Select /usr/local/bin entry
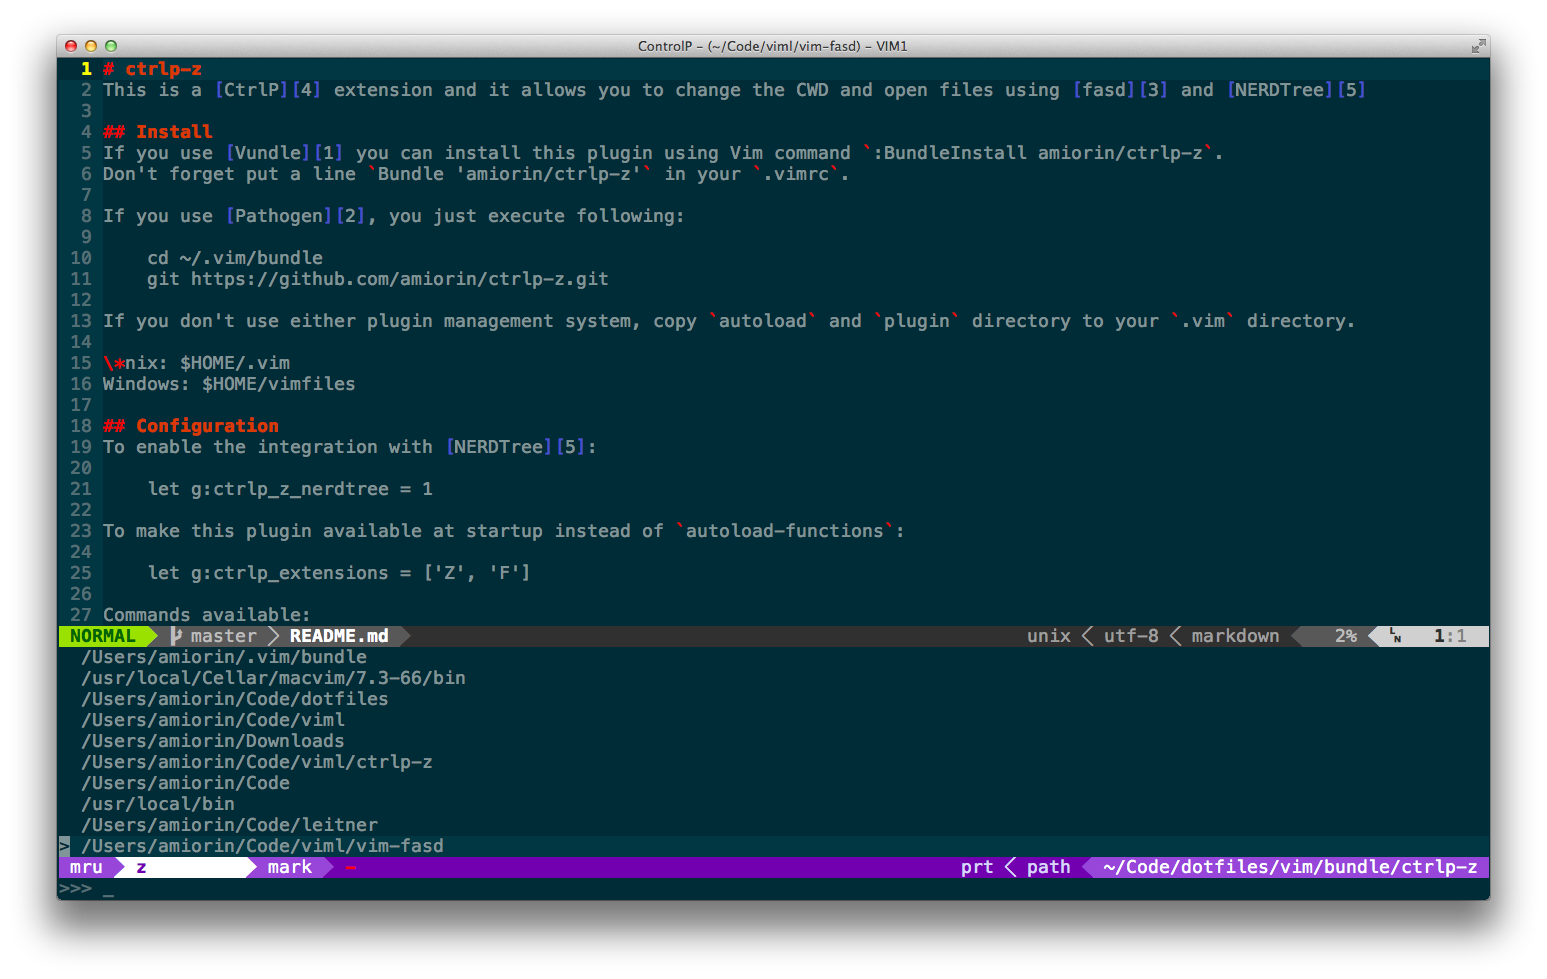 pyautogui.click(x=158, y=804)
